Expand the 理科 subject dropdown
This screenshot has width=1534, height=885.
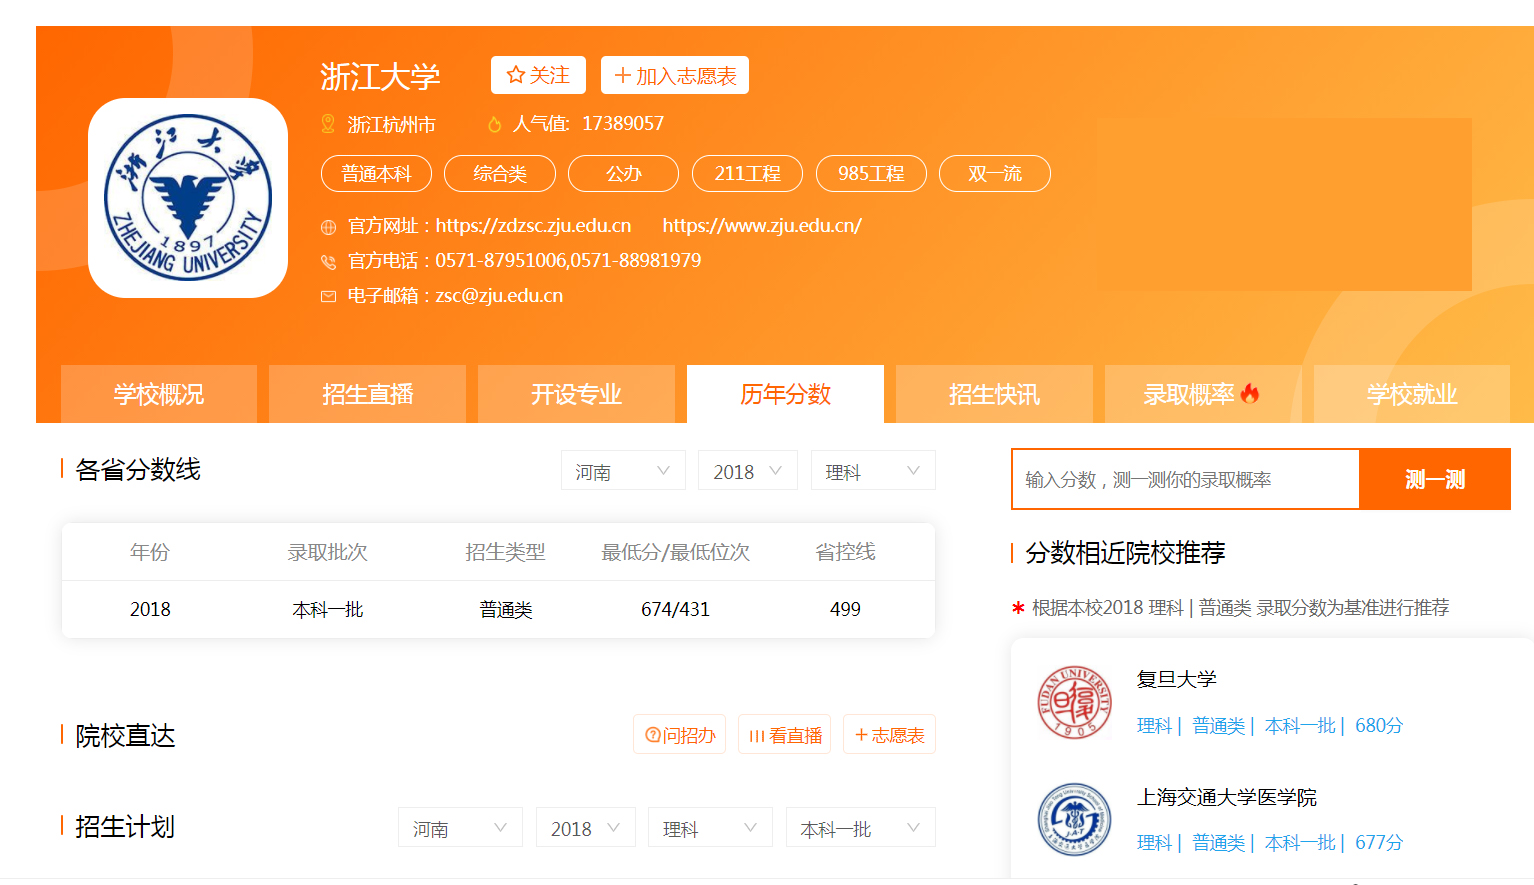872,469
